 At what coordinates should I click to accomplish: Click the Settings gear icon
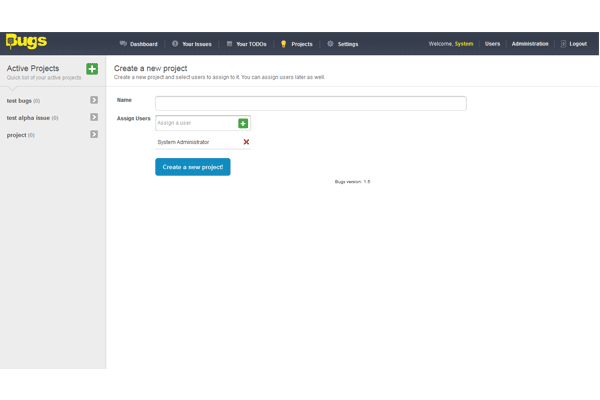(331, 44)
